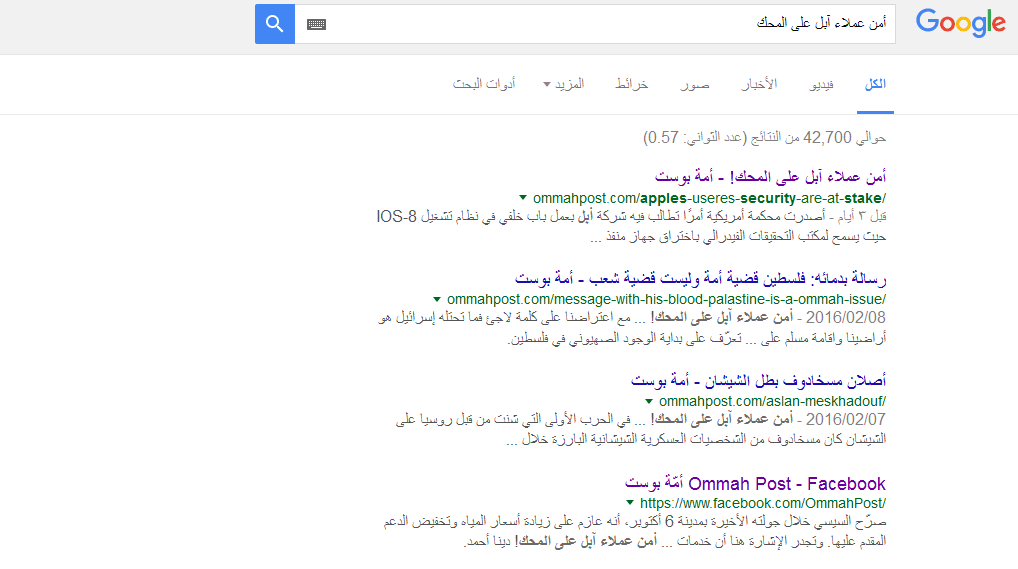This screenshot has height=569, width=1018.
Task: Click the https://www.facebook.com/OmmahPost/ URL text
Action: click(763, 503)
